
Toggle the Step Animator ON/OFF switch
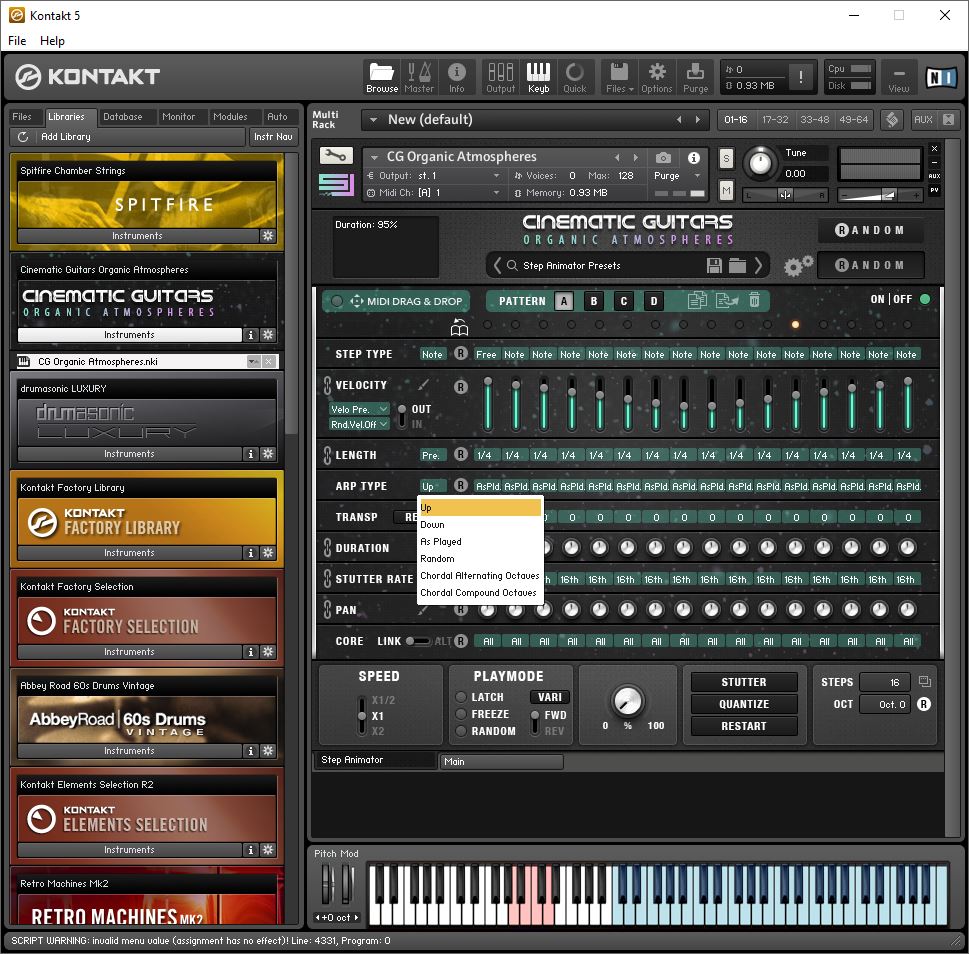925,299
